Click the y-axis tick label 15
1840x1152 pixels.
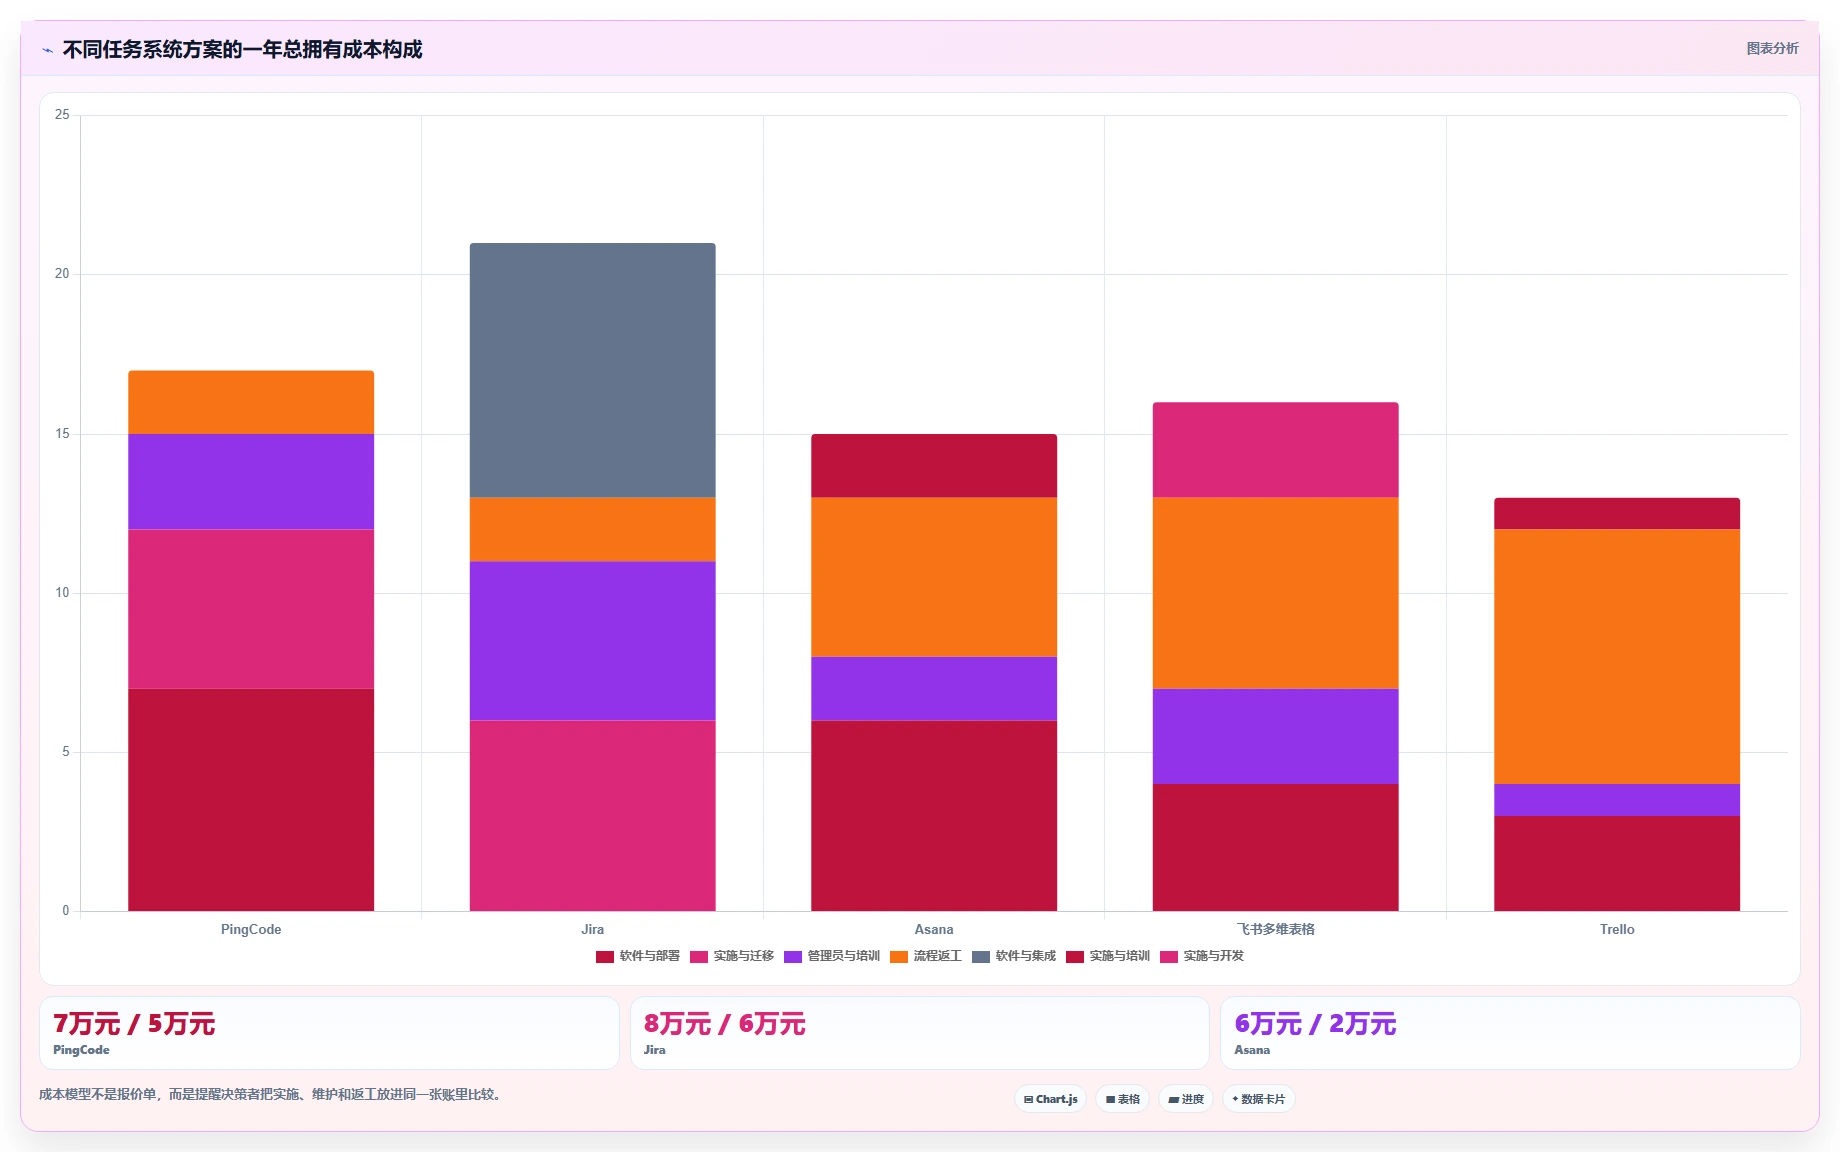pos(62,434)
